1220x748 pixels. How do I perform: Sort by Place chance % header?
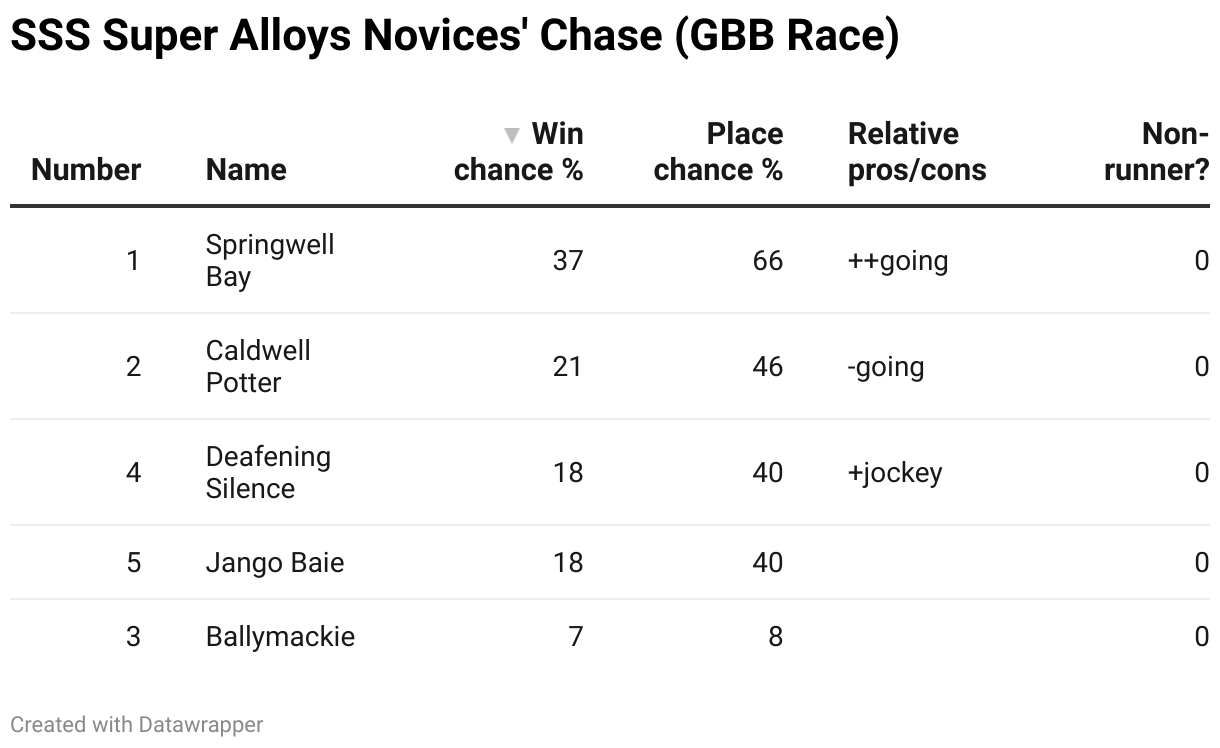(x=718, y=152)
